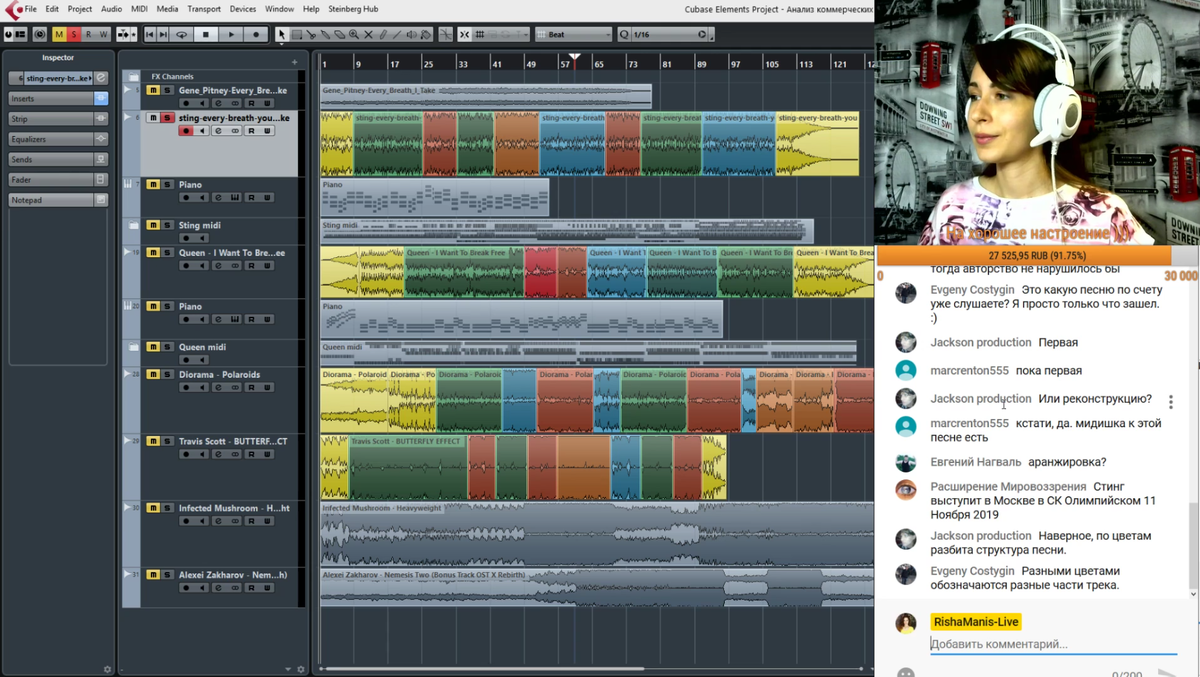This screenshot has width=1200, height=677.
Task: Select the Glue tool
Action: 325,34
